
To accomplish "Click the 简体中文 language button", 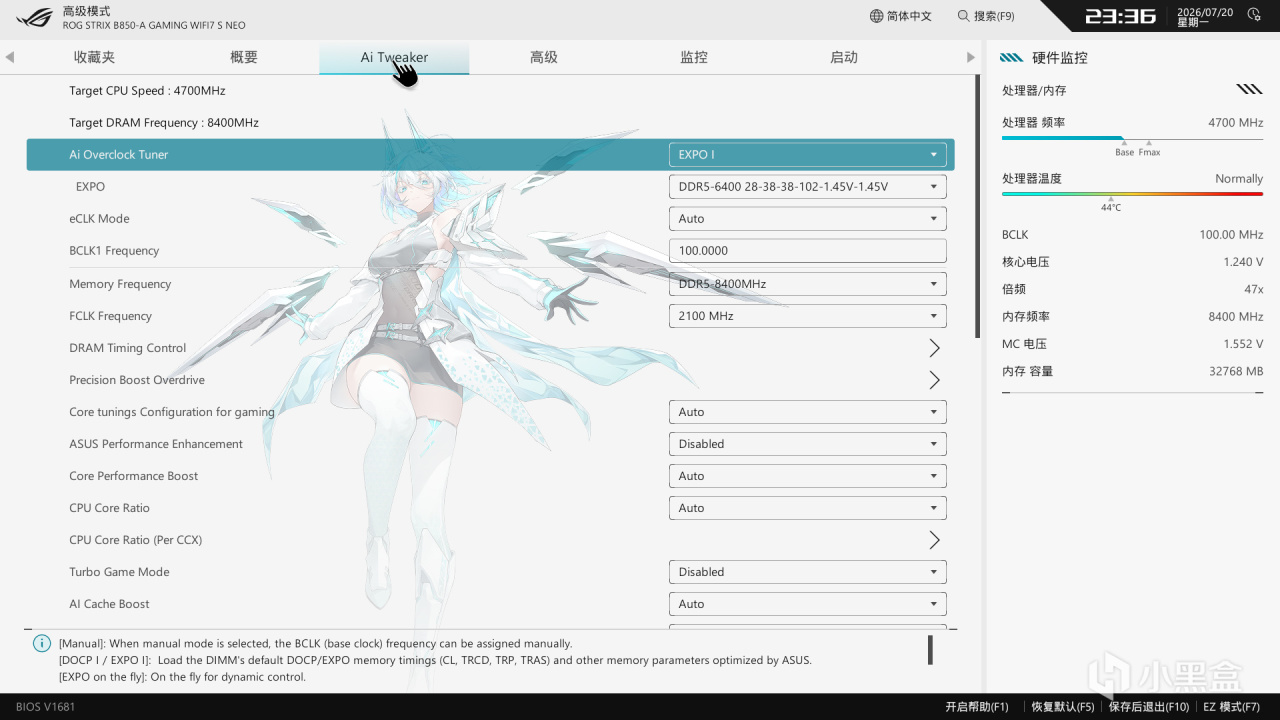I will [x=901, y=16].
